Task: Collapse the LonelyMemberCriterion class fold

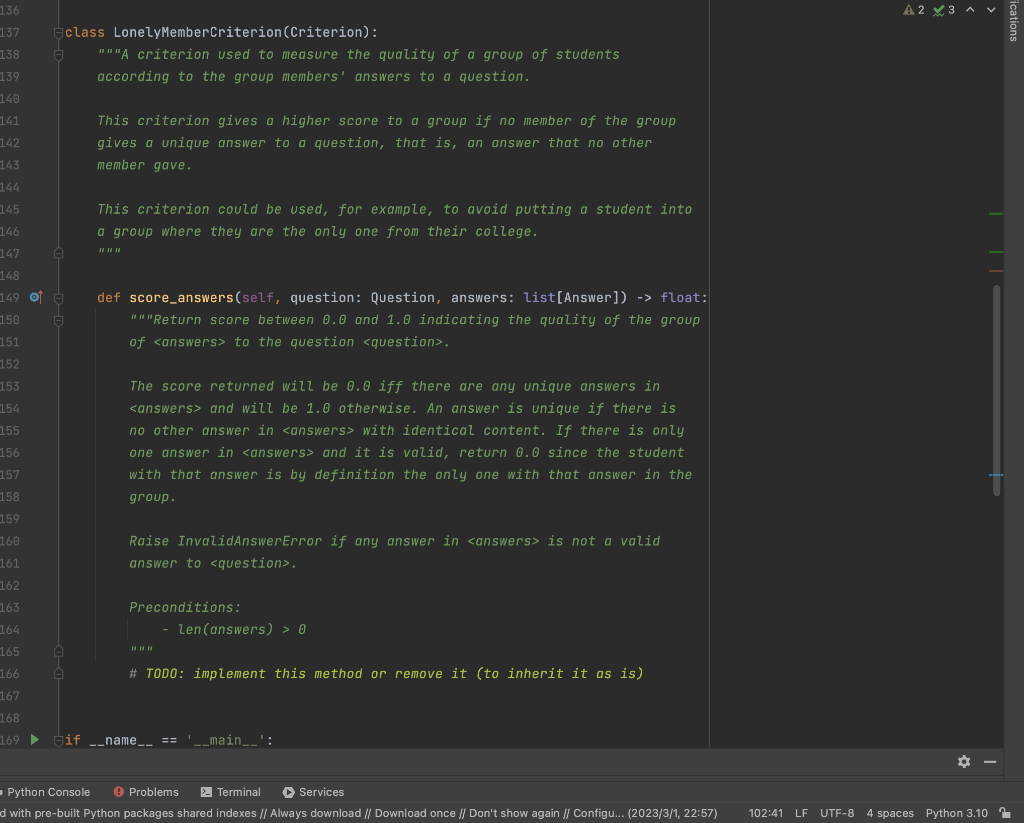Action: tap(58, 33)
